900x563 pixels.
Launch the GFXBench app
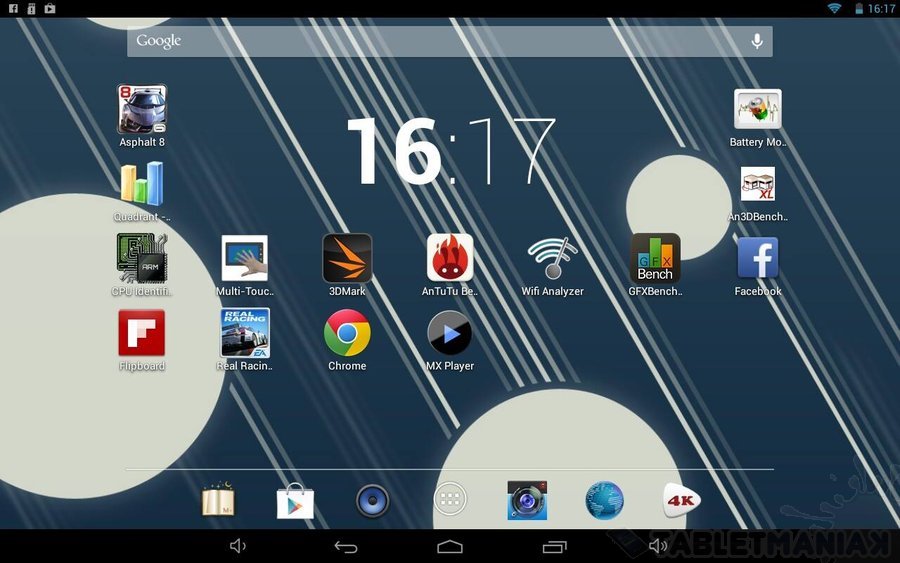655,258
